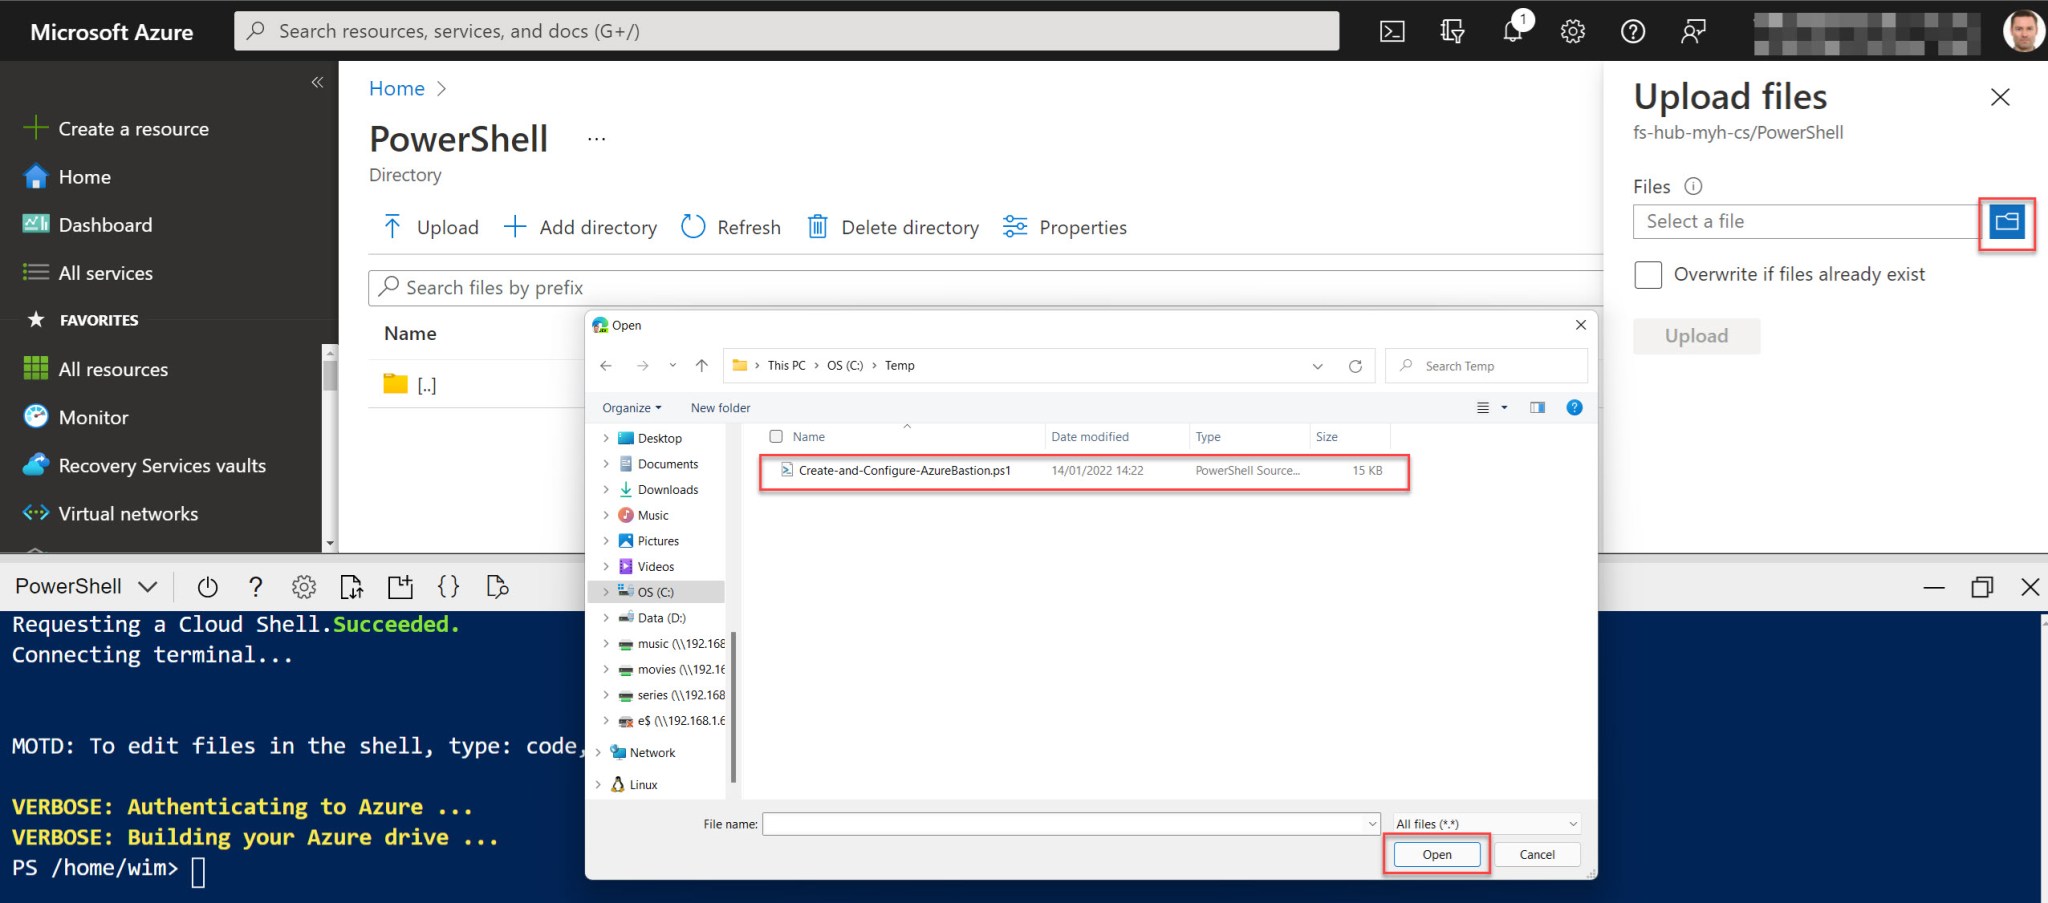This screenshot has width=2048, height=903.
Task: Open the notifications bell
Action: tap(1513, 31)
